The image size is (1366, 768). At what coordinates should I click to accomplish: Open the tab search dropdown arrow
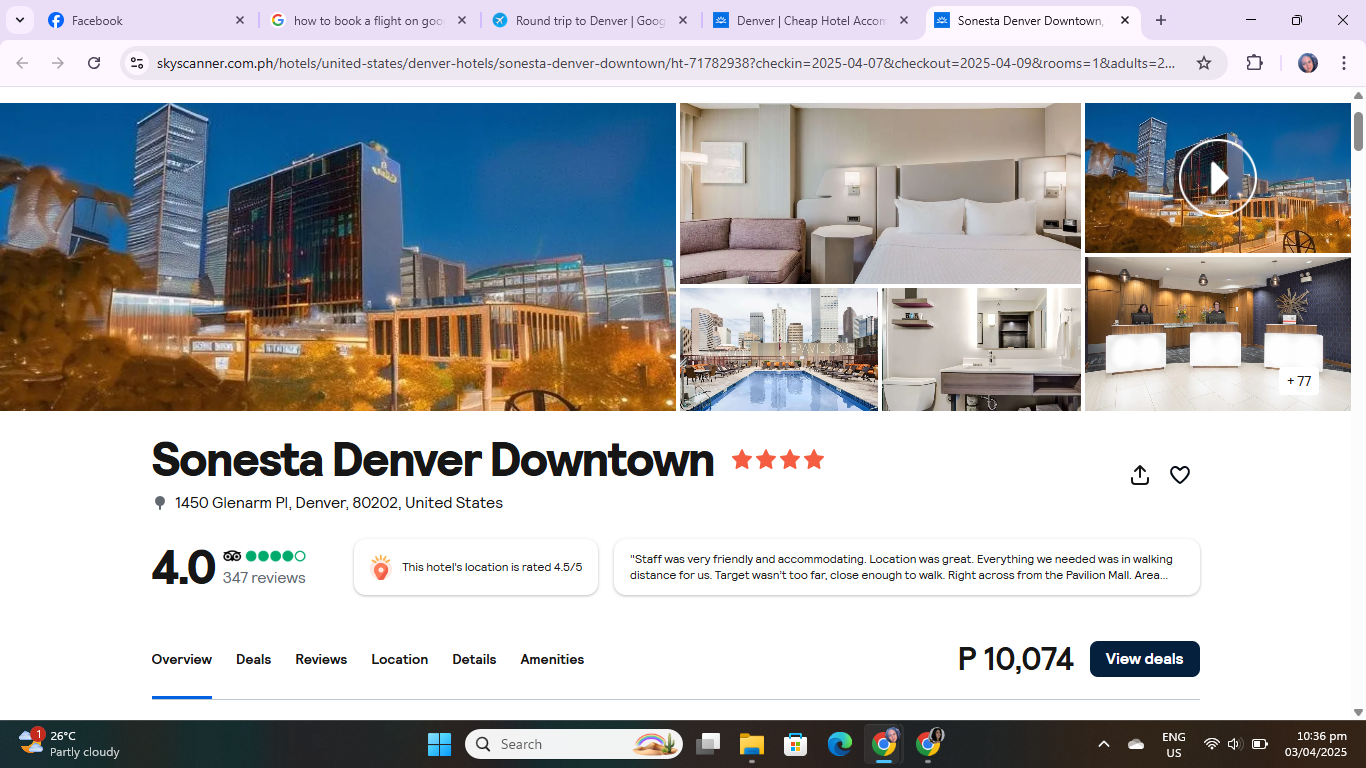(x=19, y=20)
